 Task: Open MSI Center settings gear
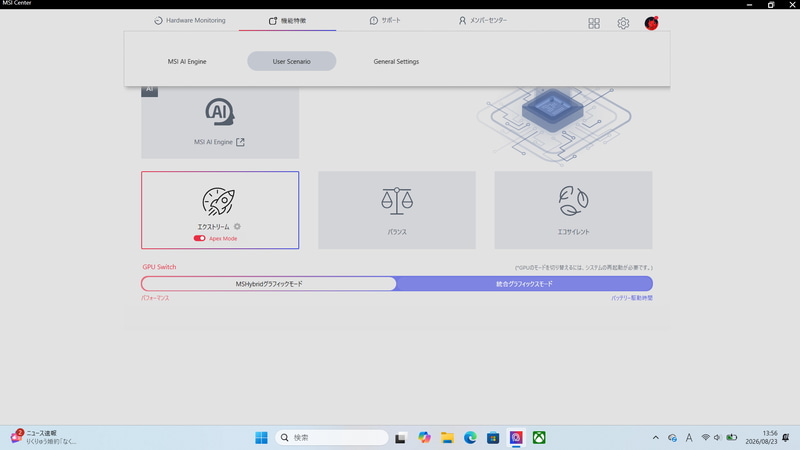[x=623, y=23]
